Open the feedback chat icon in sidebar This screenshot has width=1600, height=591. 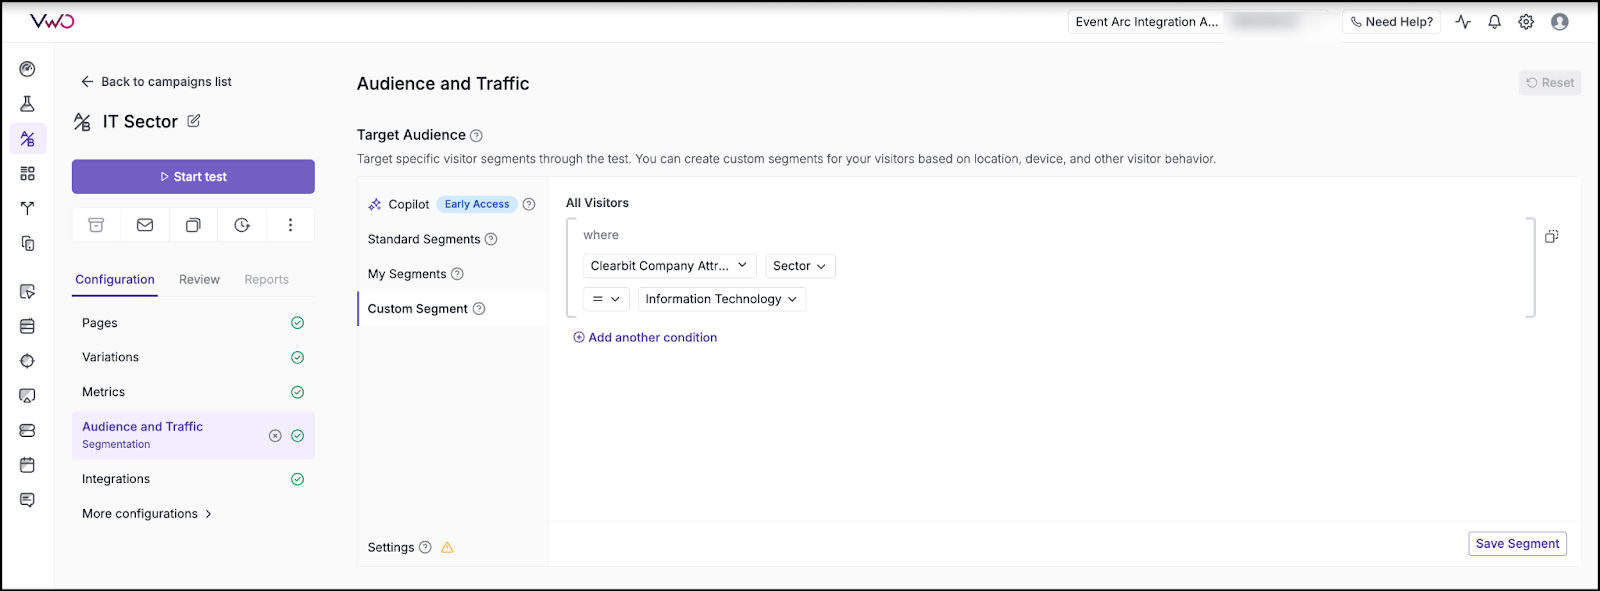click(x=27, y=500)
